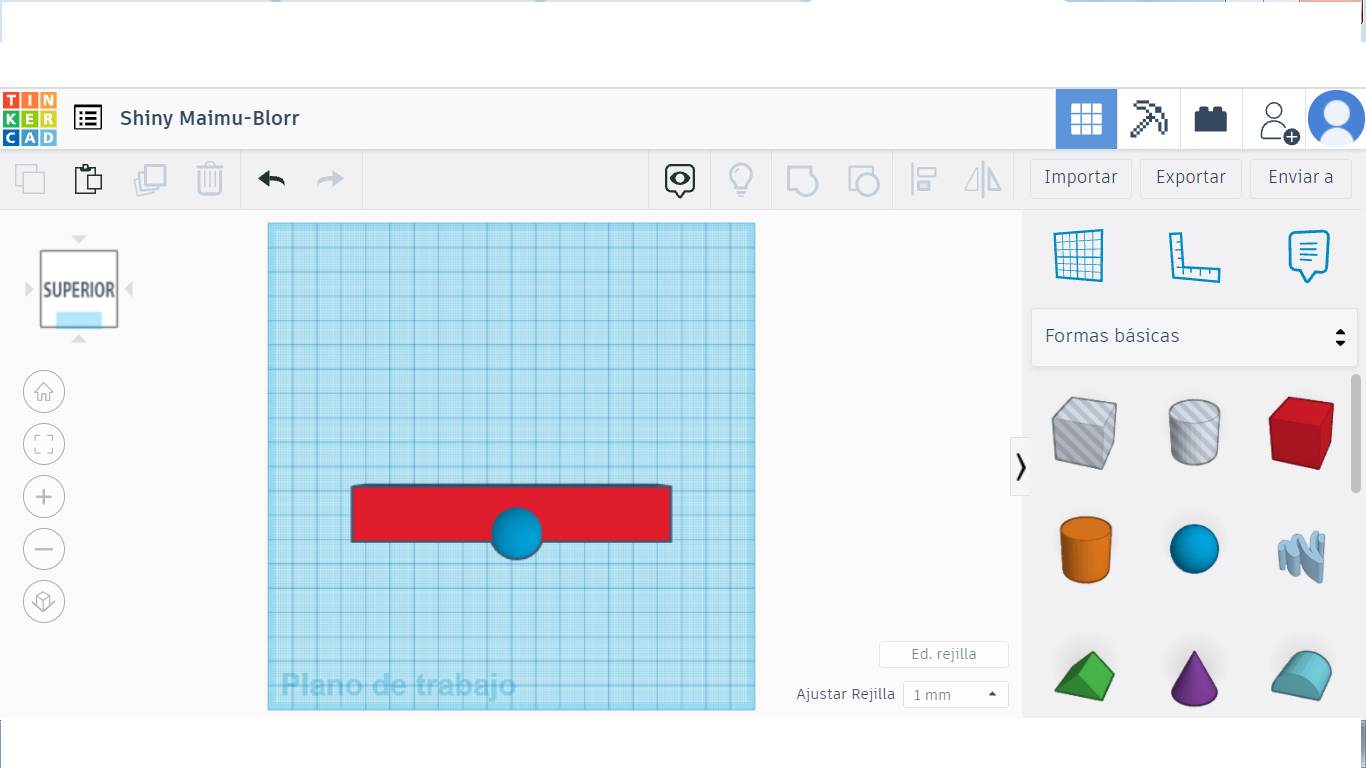Click the shapes panel scrollbar
1366x768 pixels.
(1356, 433)
